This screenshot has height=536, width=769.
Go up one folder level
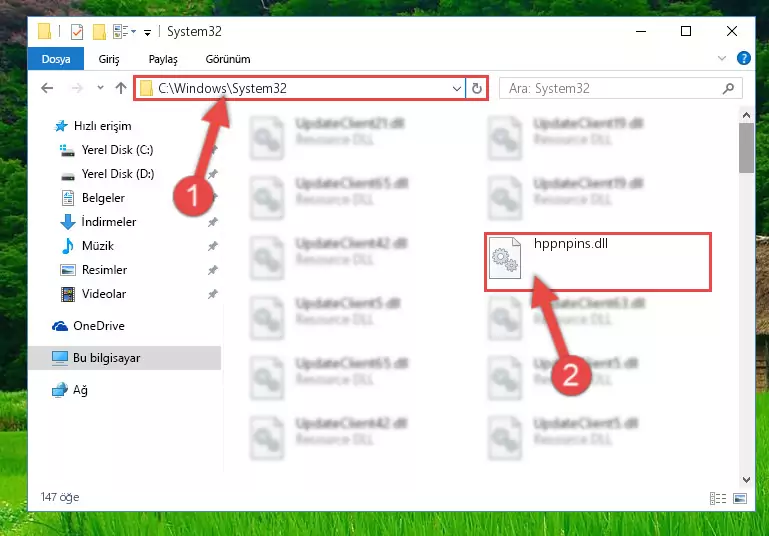pyautogui.click(x=121, y=88)
